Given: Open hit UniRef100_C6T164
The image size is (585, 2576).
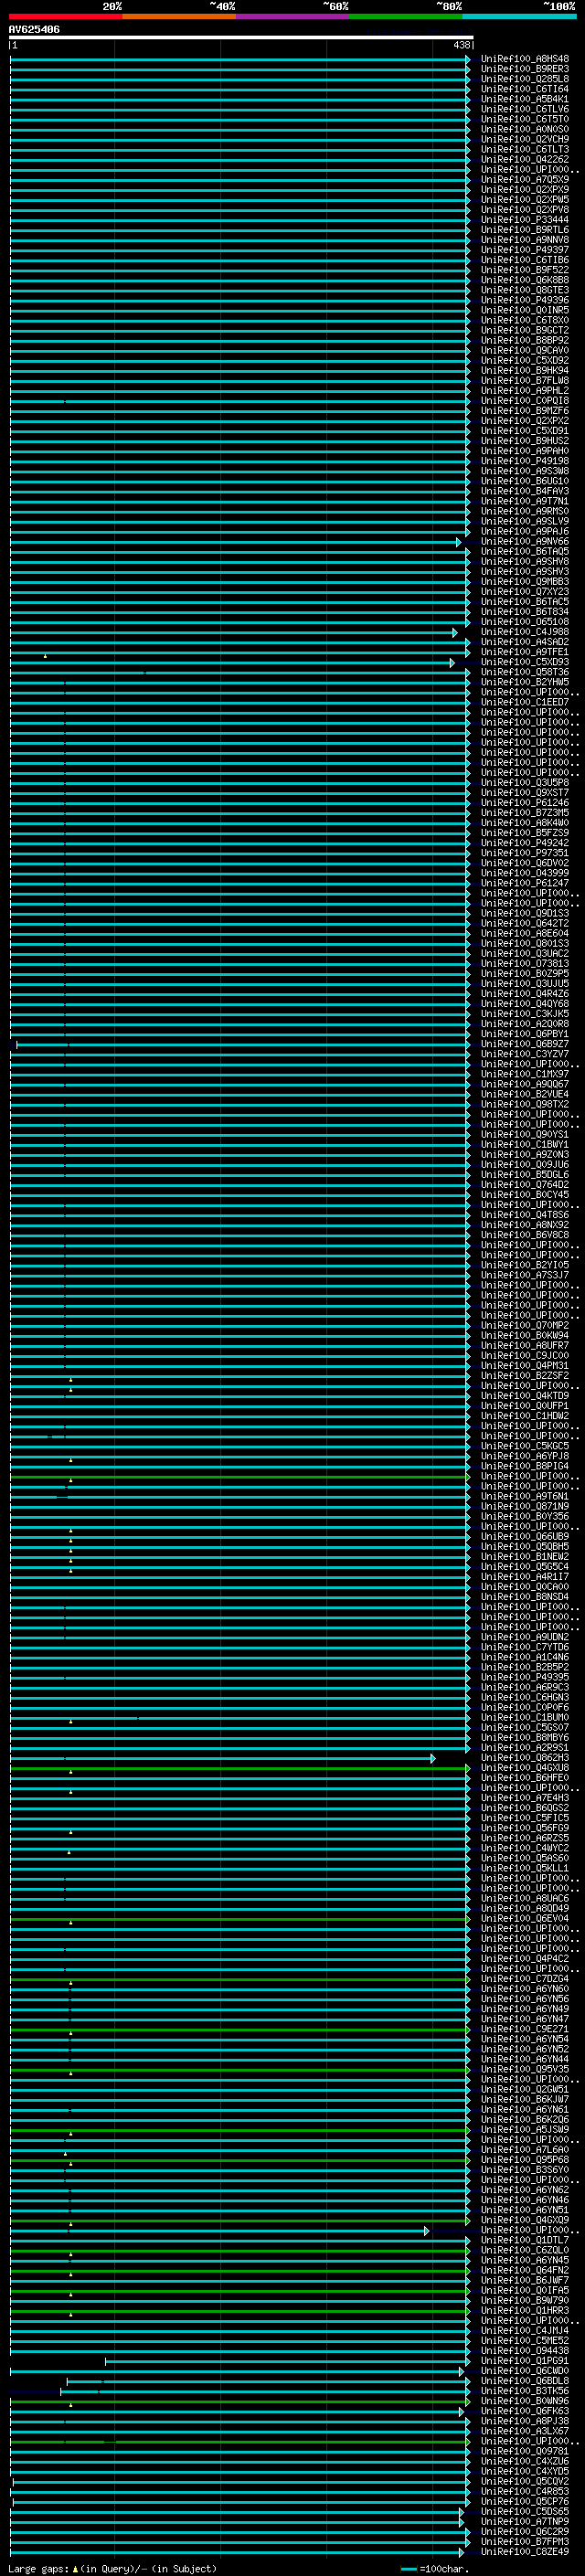Looking at the screenshot, I should point(525,89).
